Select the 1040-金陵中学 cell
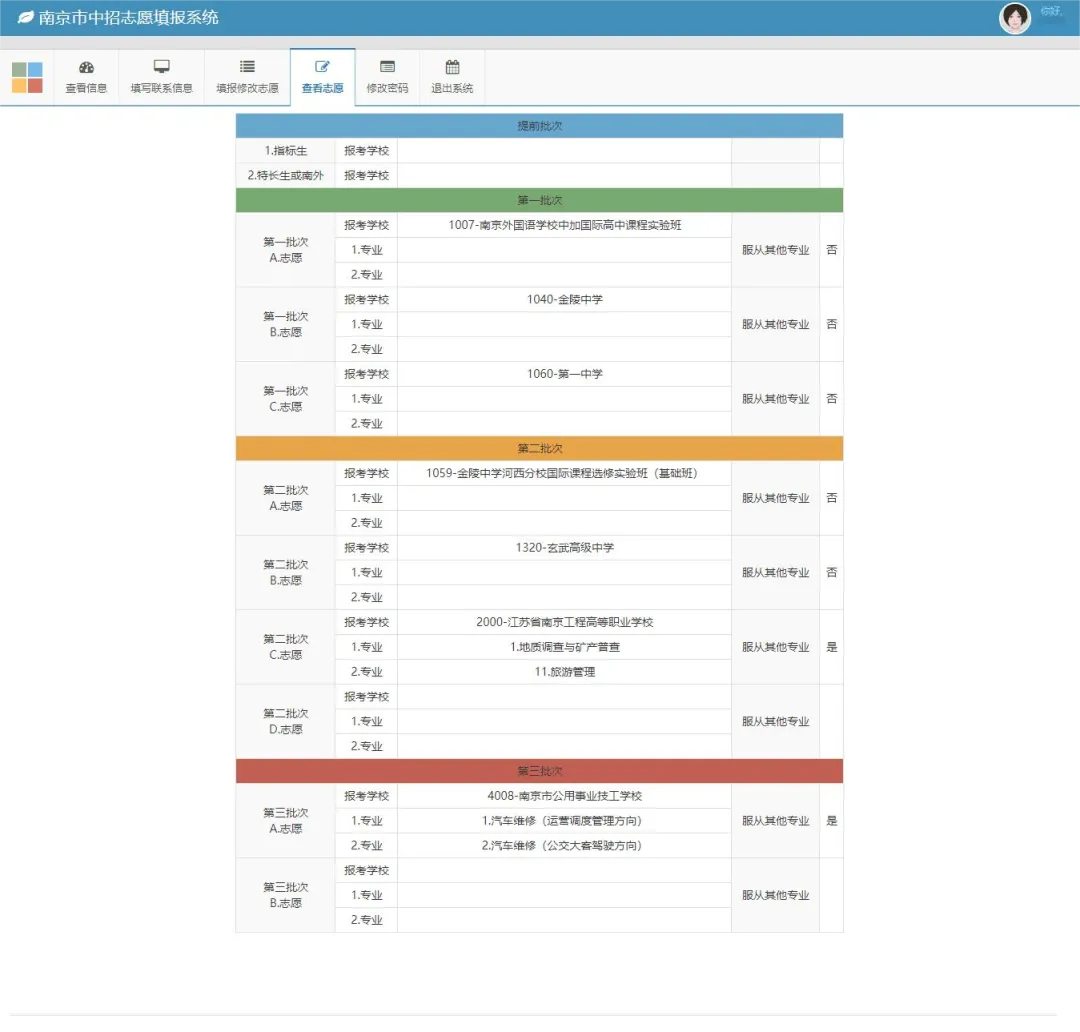Screen dimensions: 1080x1032 point(565,300)
